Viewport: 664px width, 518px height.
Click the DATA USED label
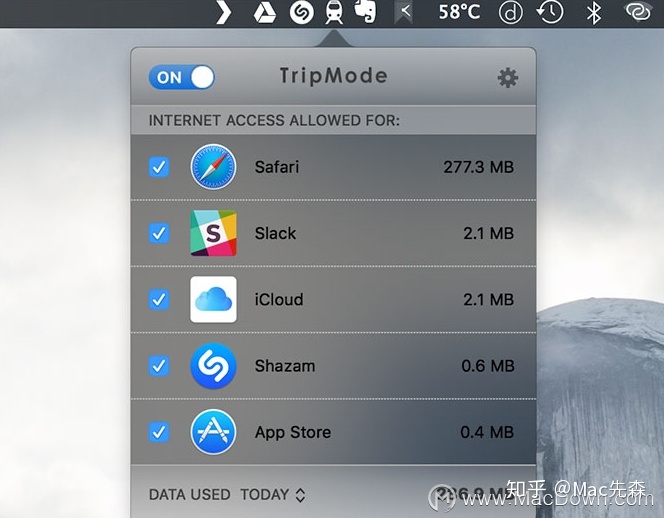[189, 494]
